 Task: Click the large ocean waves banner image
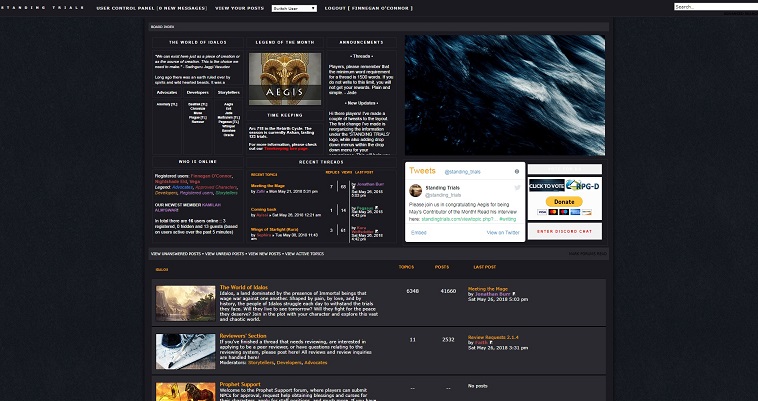point(505,95)
